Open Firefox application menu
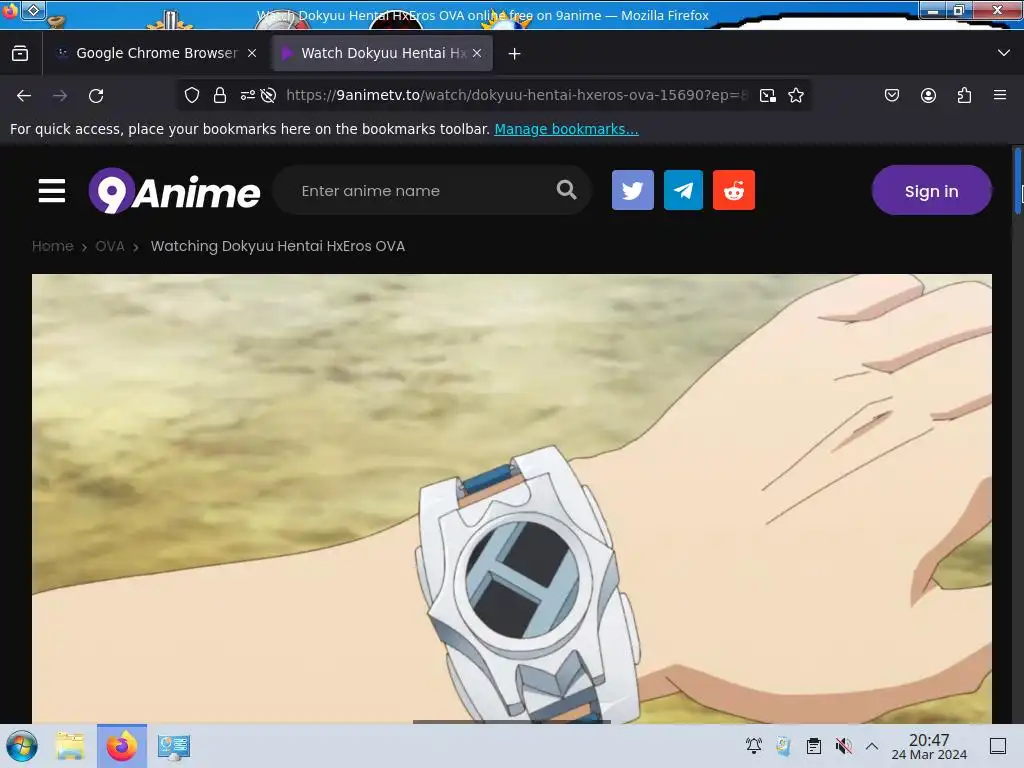This screenshot has width=1024, height=768. tap(1000, 95)
